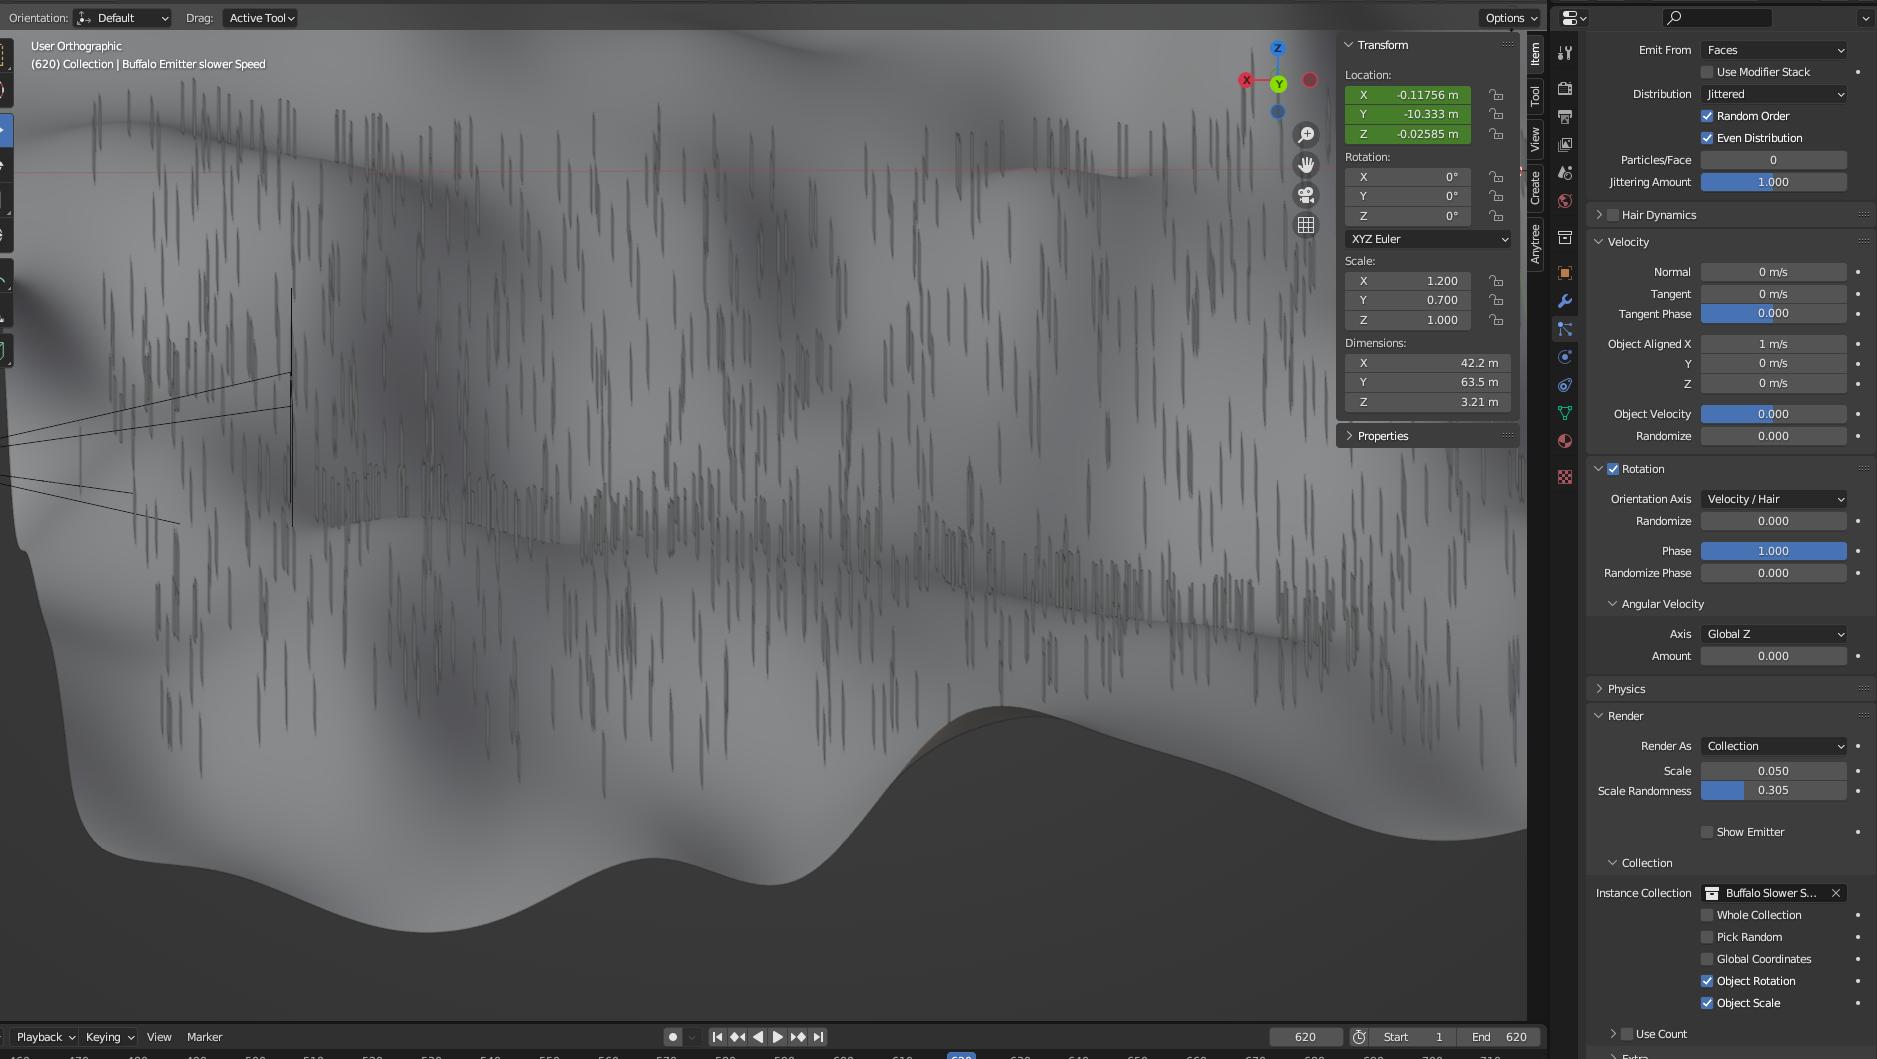Image resolution: width=1877 pixels, height=1059 pixels.
Task: Enable the Whole Collection checkbox
Action: click(1707, 915)
